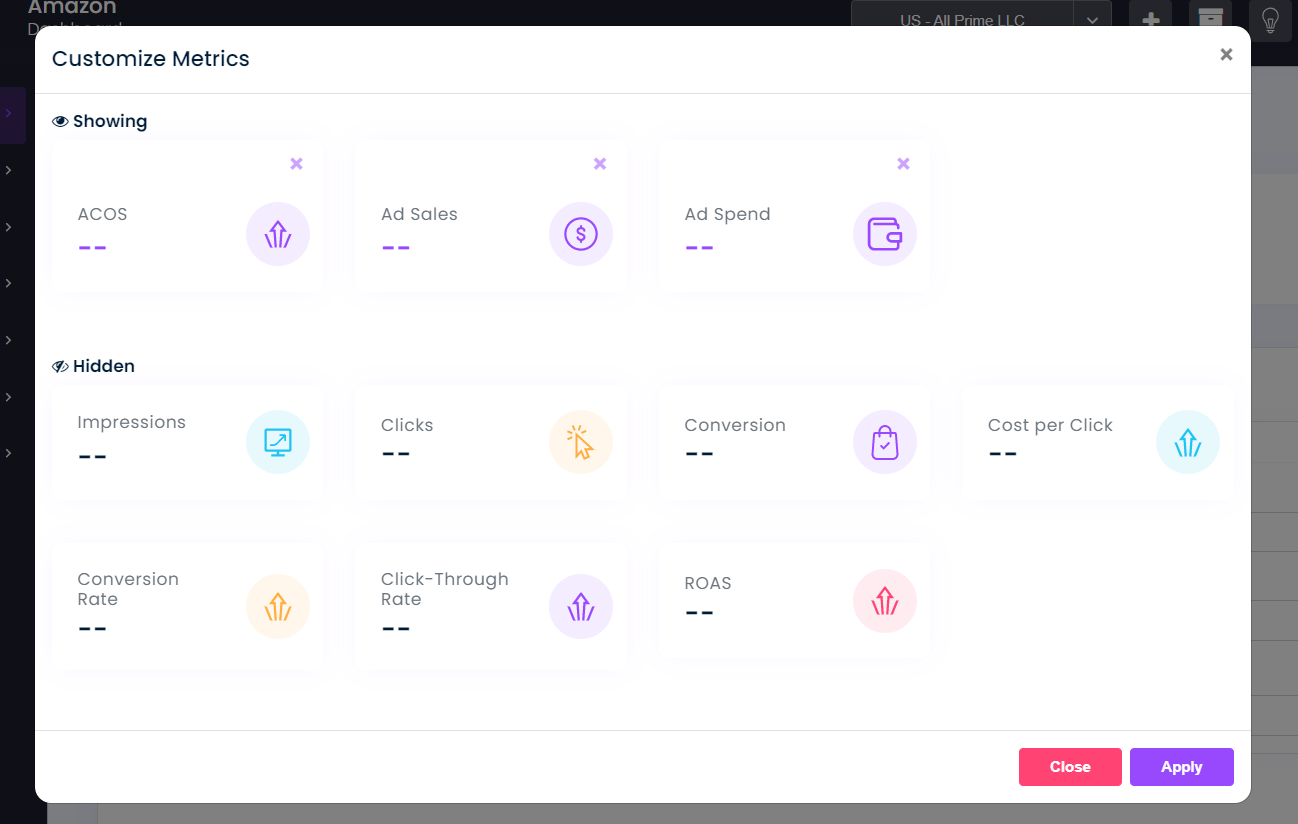The height and width of the screenshot is (824, 1298).
Task: Expand the highlighted first sidebar chevron
Action: (x=9, y=114)
